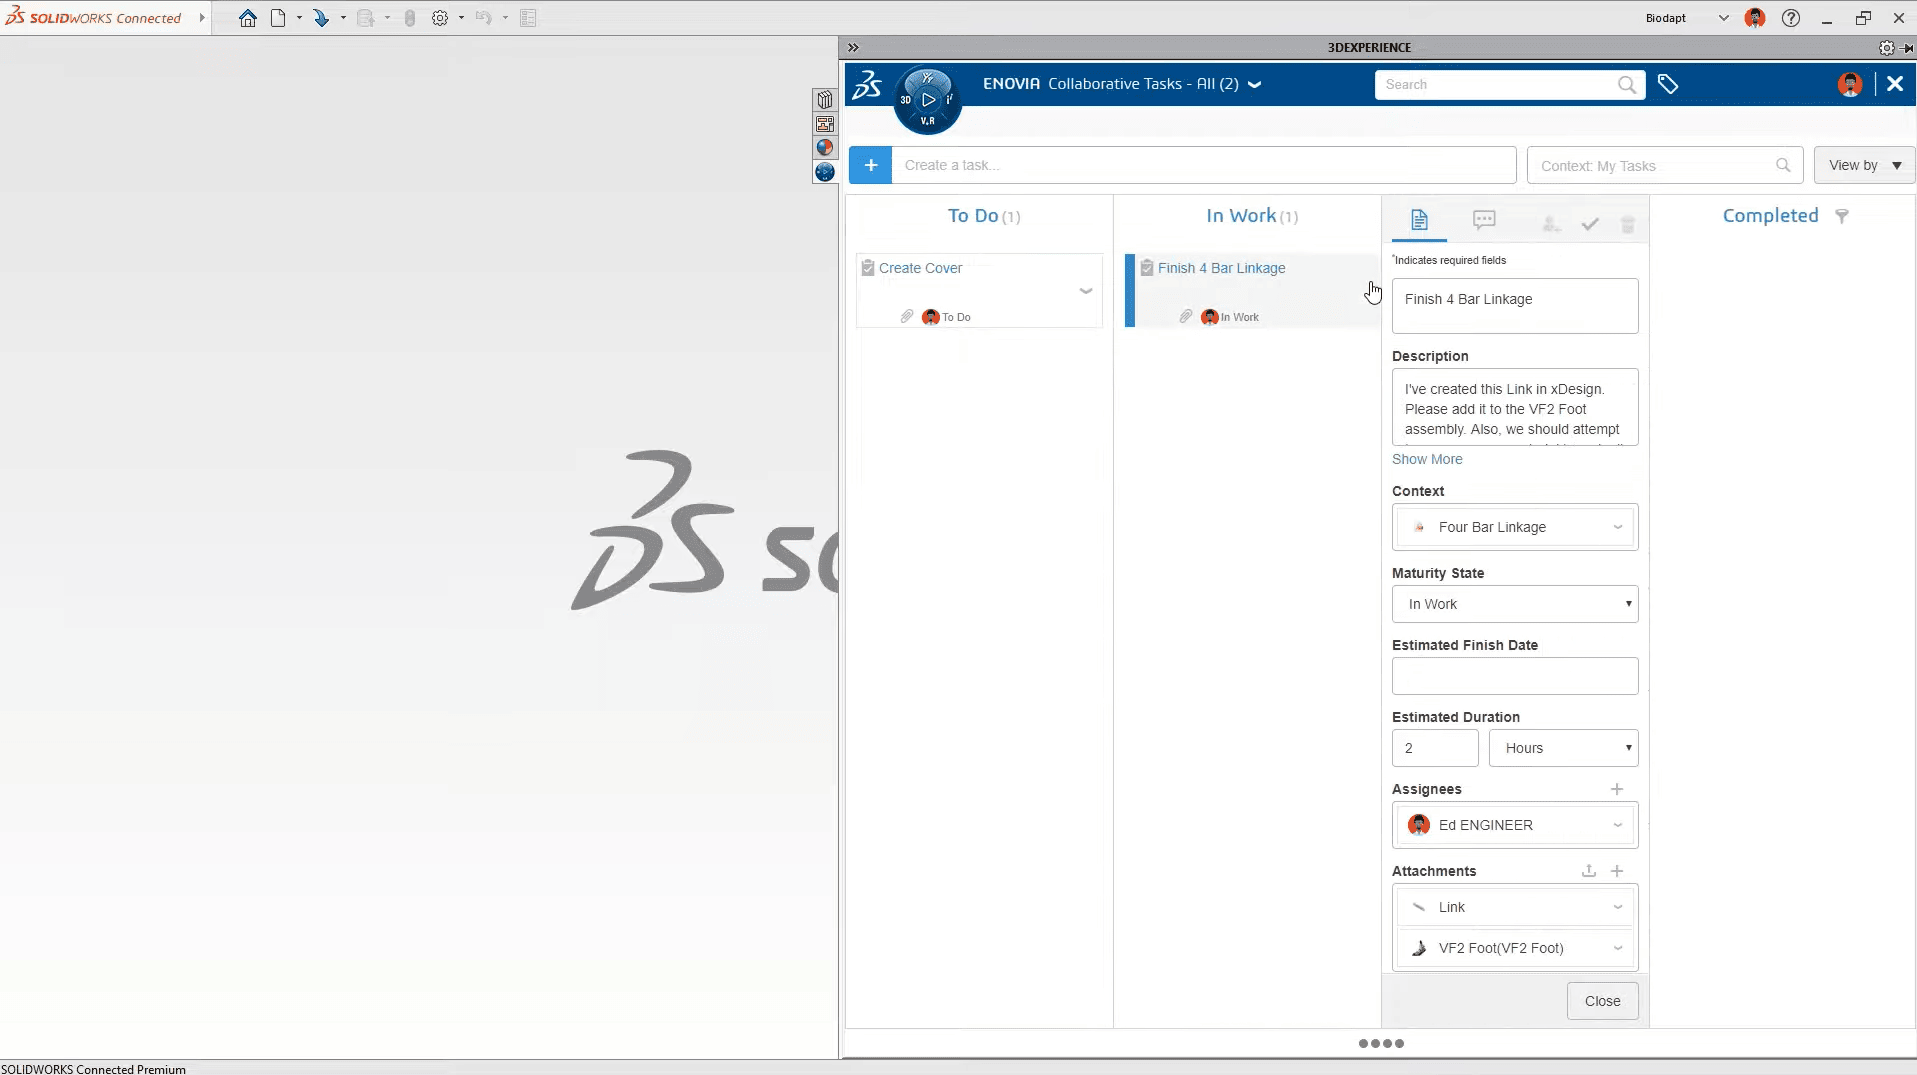
Task: Click the Estimated Finish Date field
Action: [1515, 676]
